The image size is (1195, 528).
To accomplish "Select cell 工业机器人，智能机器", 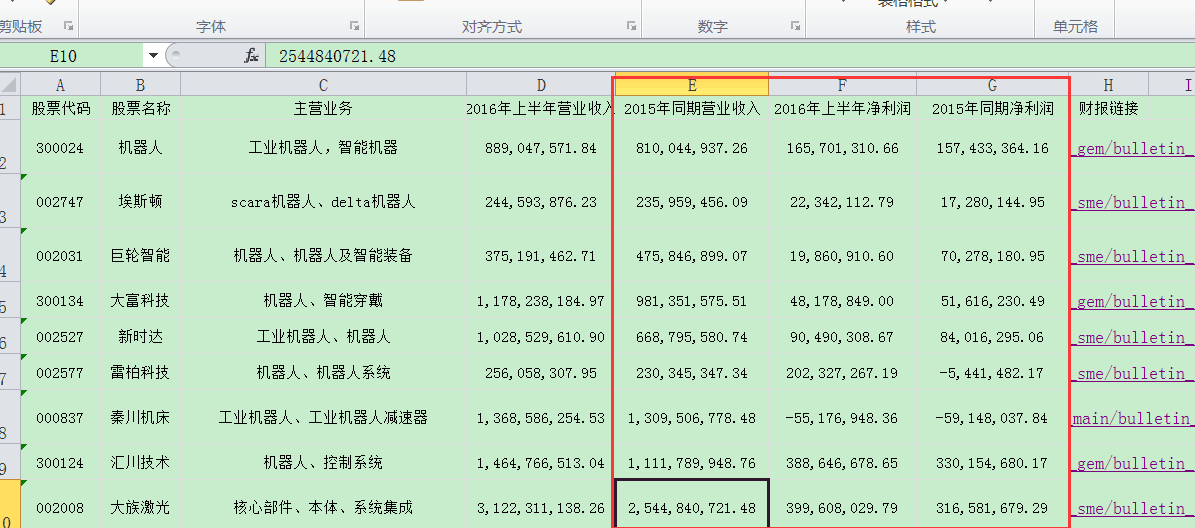I will [x=323, y=148].
